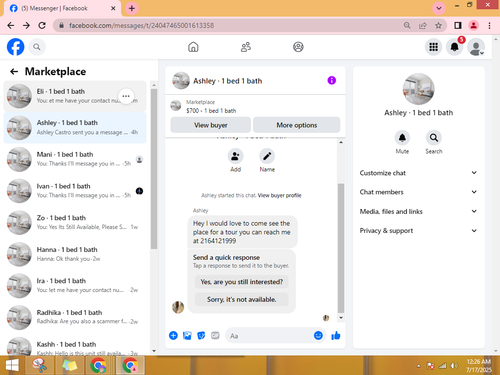This screenshot has width=500, height=375.
Task: Click the zoom magnifier in address bar
Action: [407, 25]
